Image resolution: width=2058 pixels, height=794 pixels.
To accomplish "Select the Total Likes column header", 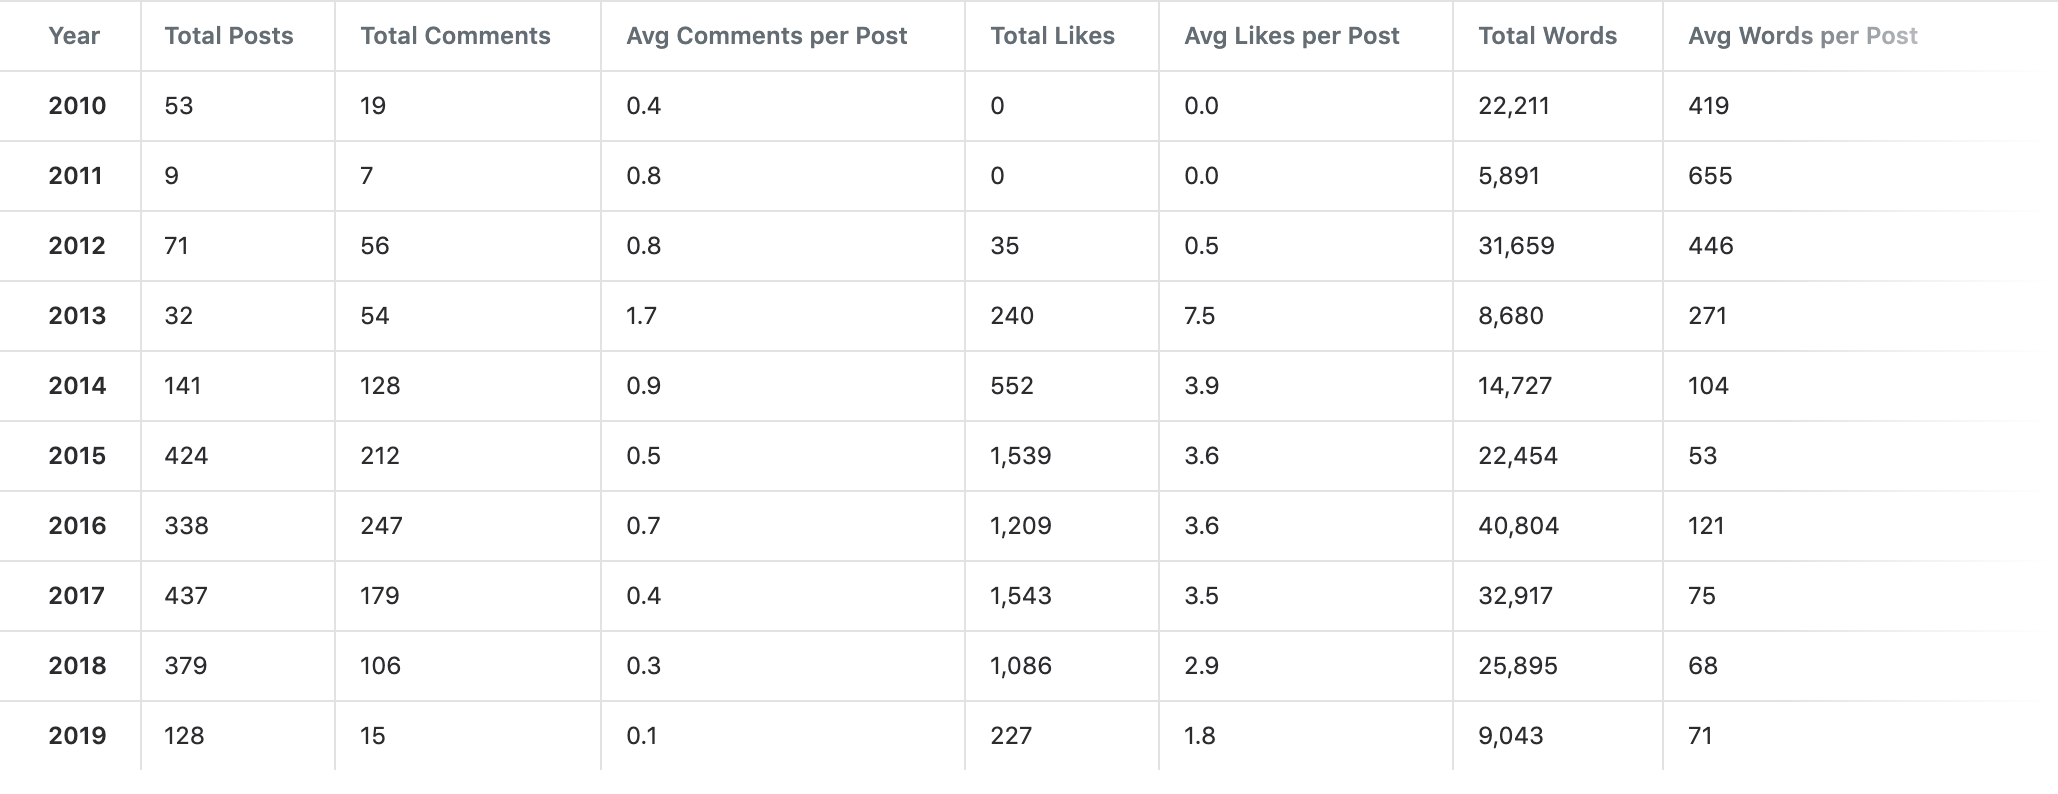I will tap(1052, 36).
